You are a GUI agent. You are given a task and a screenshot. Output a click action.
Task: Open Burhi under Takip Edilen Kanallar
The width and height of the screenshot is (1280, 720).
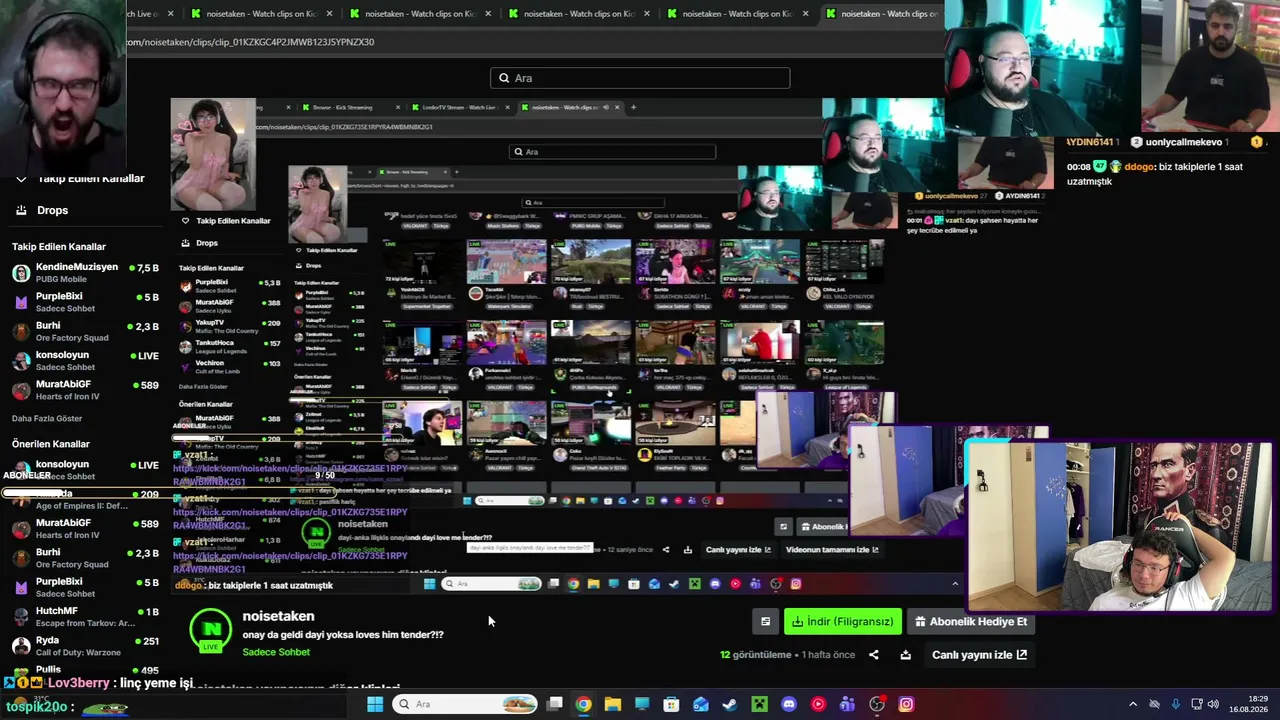click(48, 326)
